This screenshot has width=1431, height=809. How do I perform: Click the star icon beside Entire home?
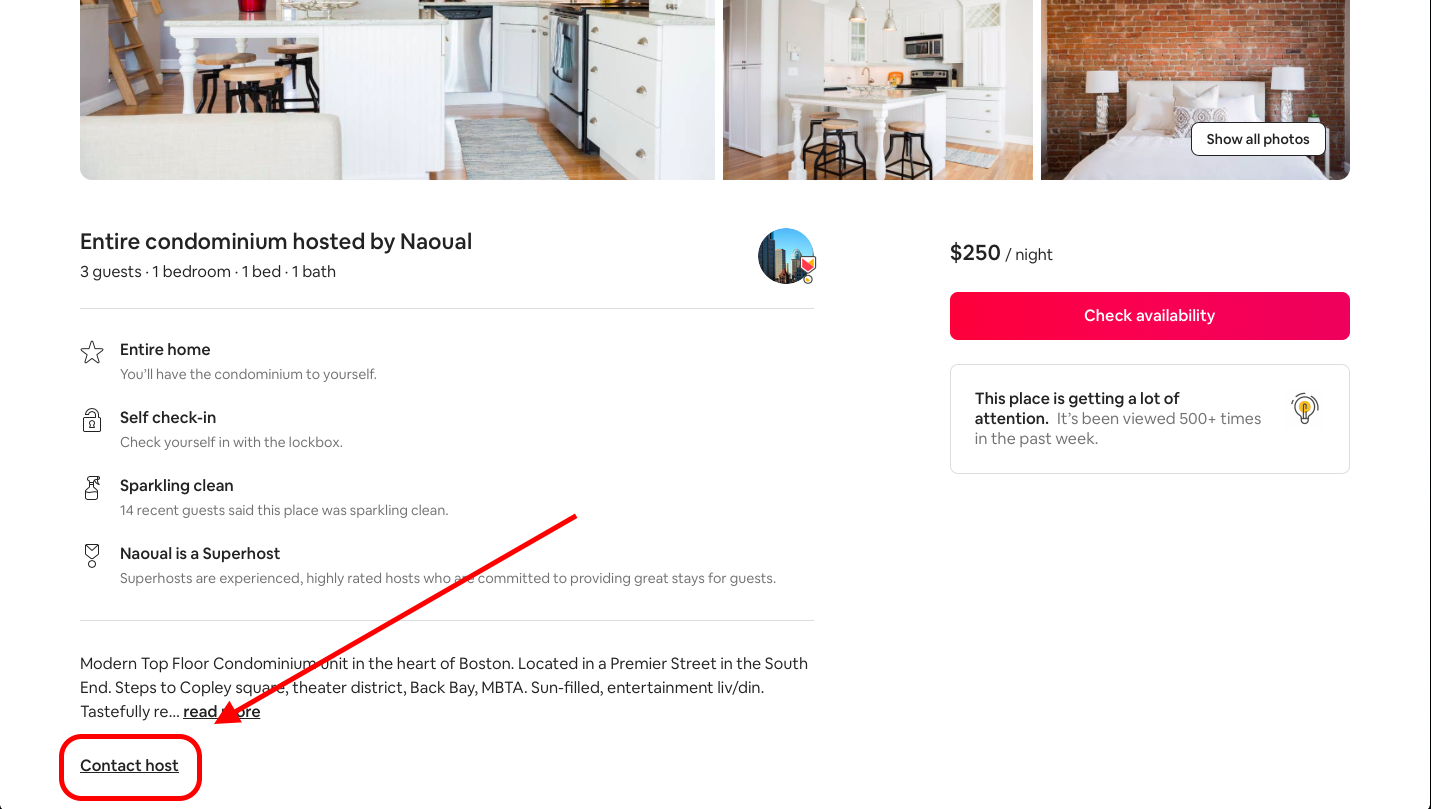coord(91,352)
